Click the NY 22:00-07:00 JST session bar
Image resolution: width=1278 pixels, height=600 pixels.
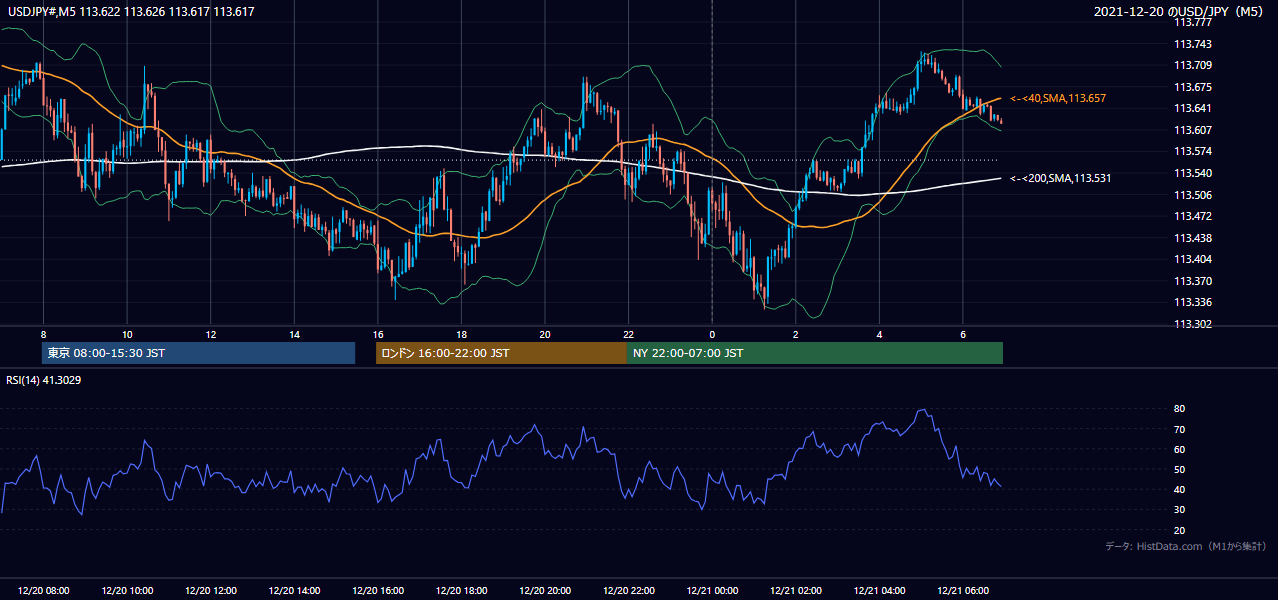pos(815,353)
